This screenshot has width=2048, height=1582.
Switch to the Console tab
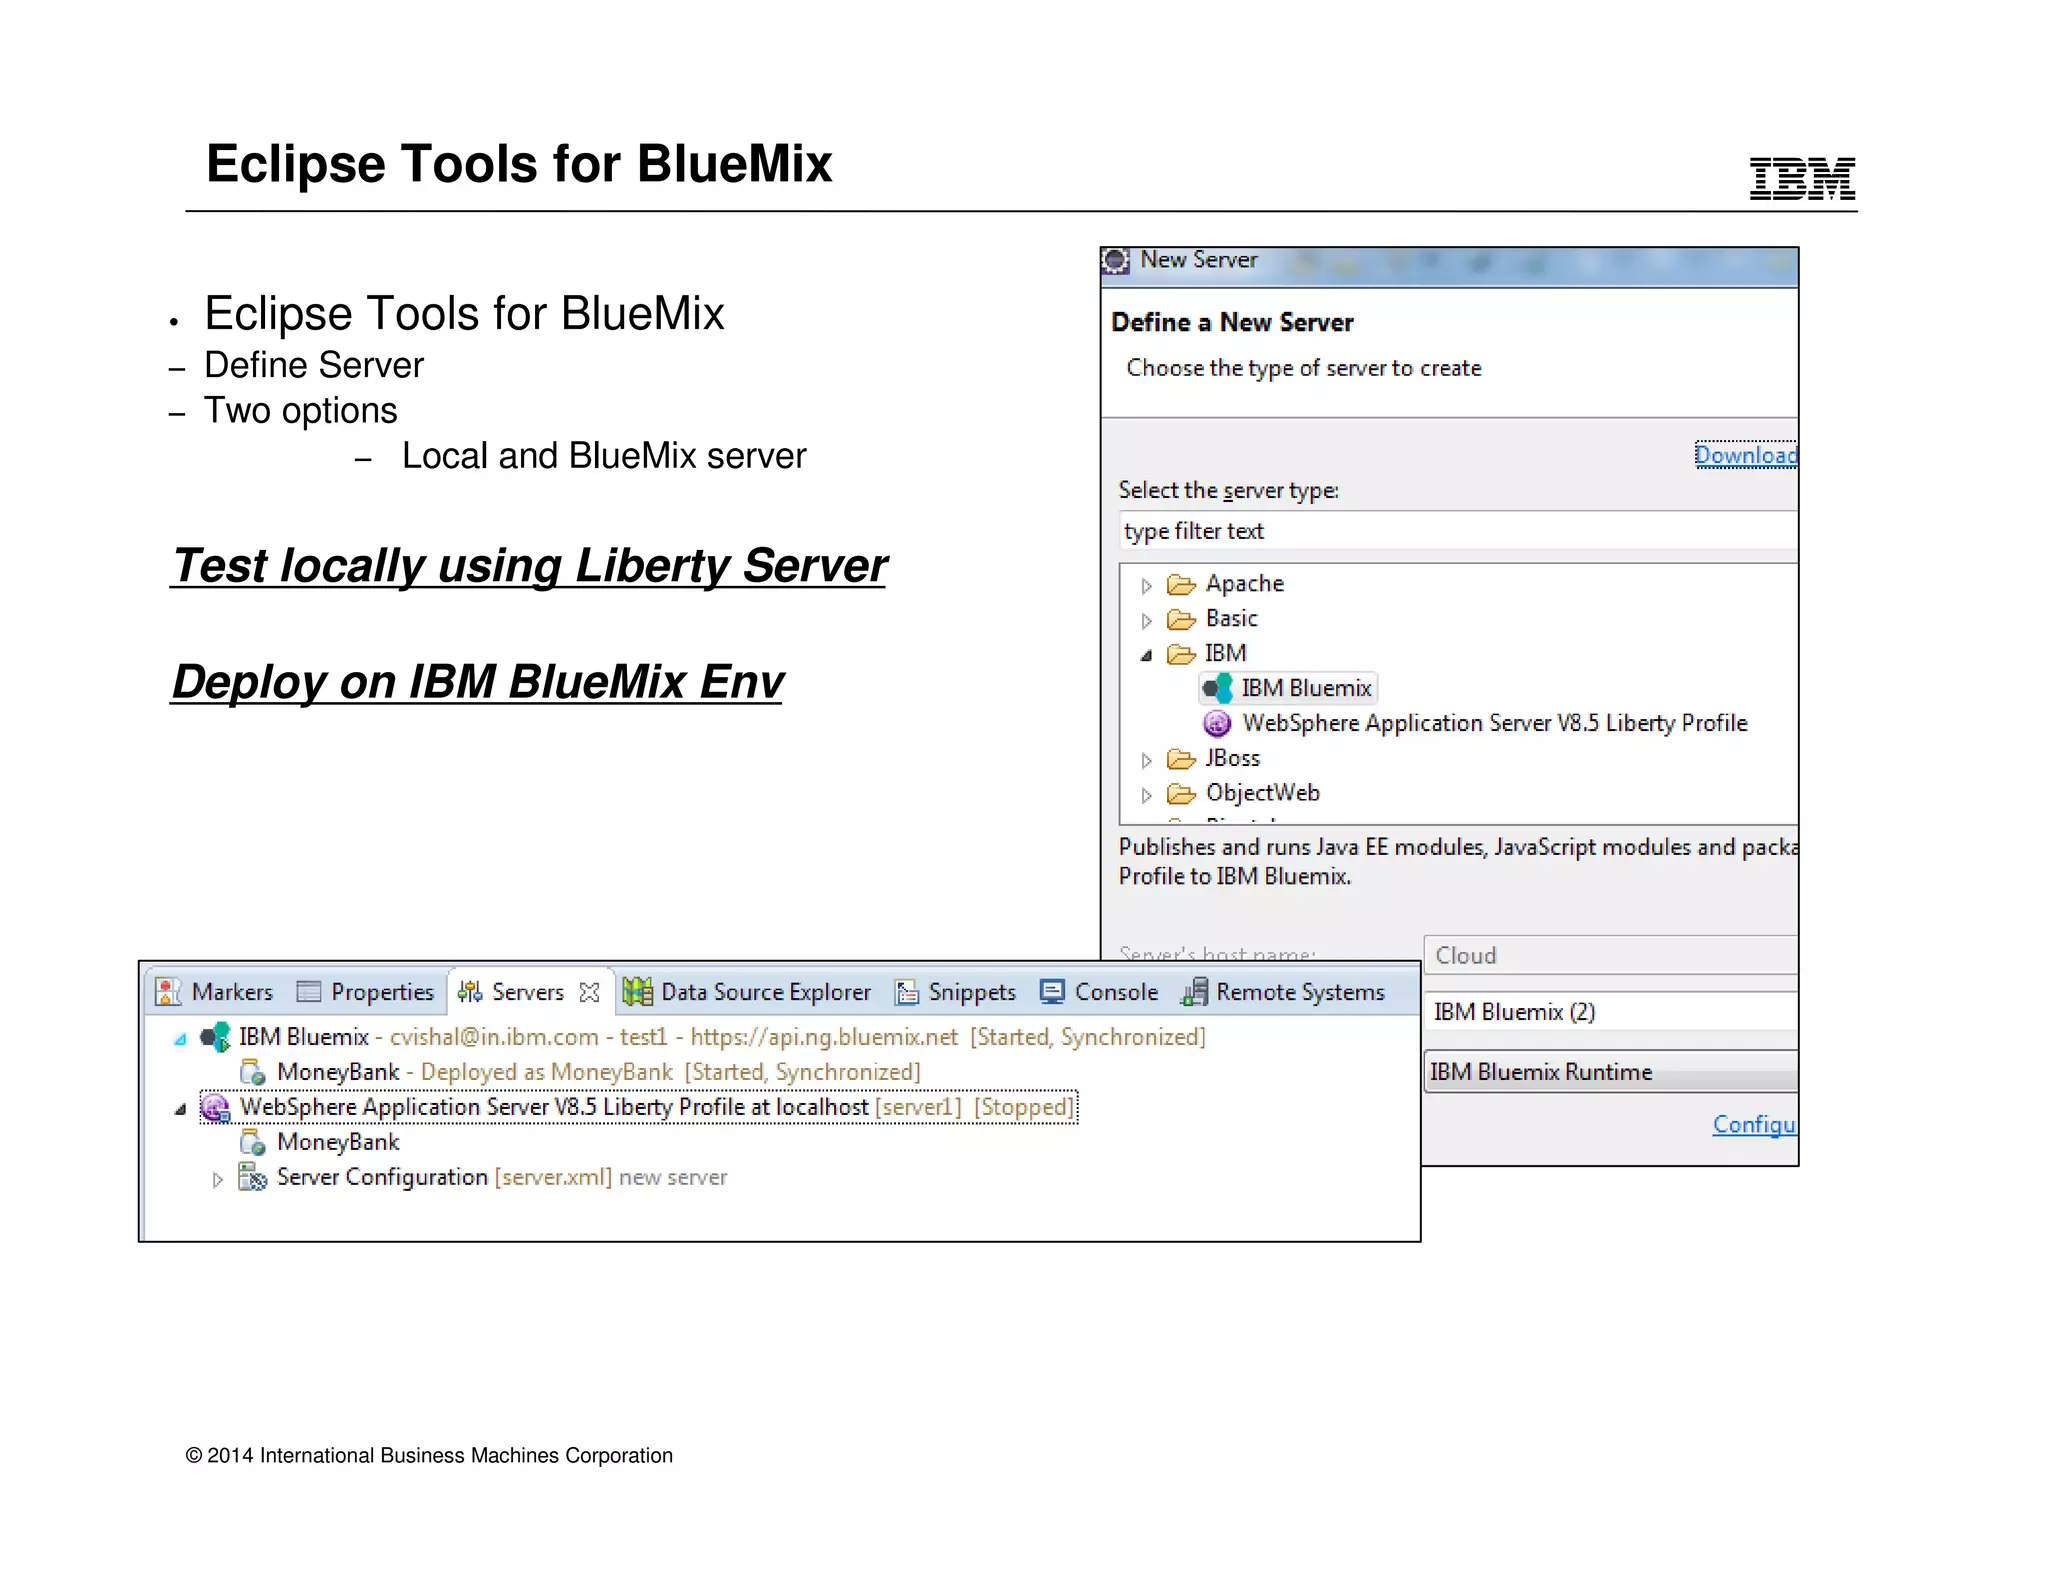point(1099,992)
